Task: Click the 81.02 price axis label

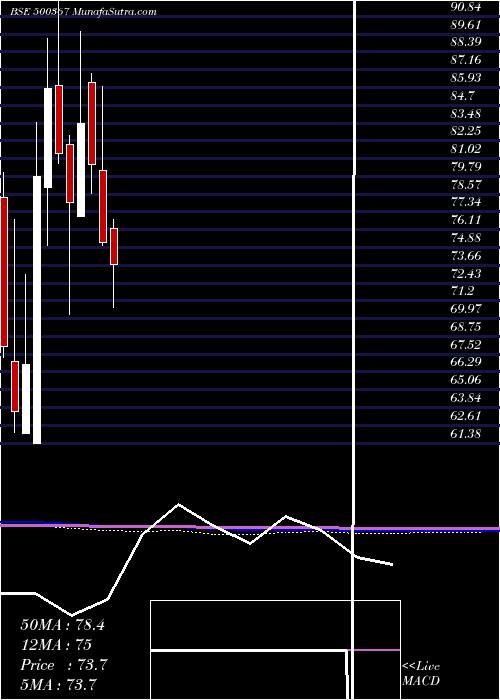Action: click(x=466, y=149)
